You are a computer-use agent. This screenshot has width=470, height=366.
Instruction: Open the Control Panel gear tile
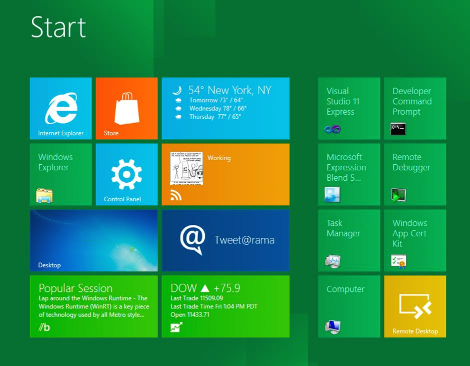coord(127,174)
